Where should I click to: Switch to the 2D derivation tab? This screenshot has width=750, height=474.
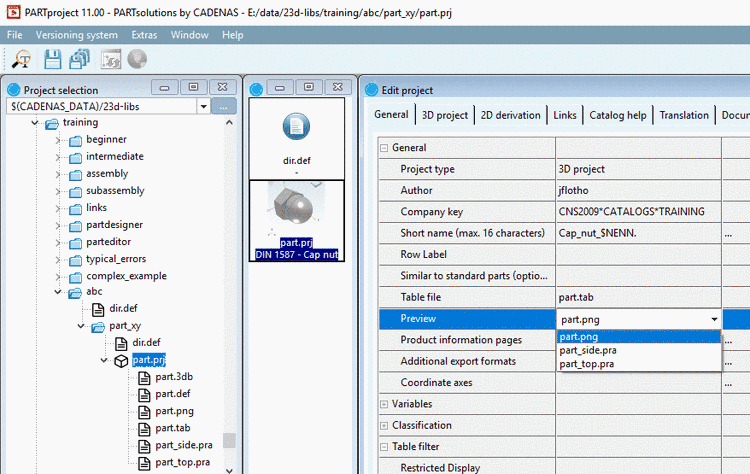point(510,115)
